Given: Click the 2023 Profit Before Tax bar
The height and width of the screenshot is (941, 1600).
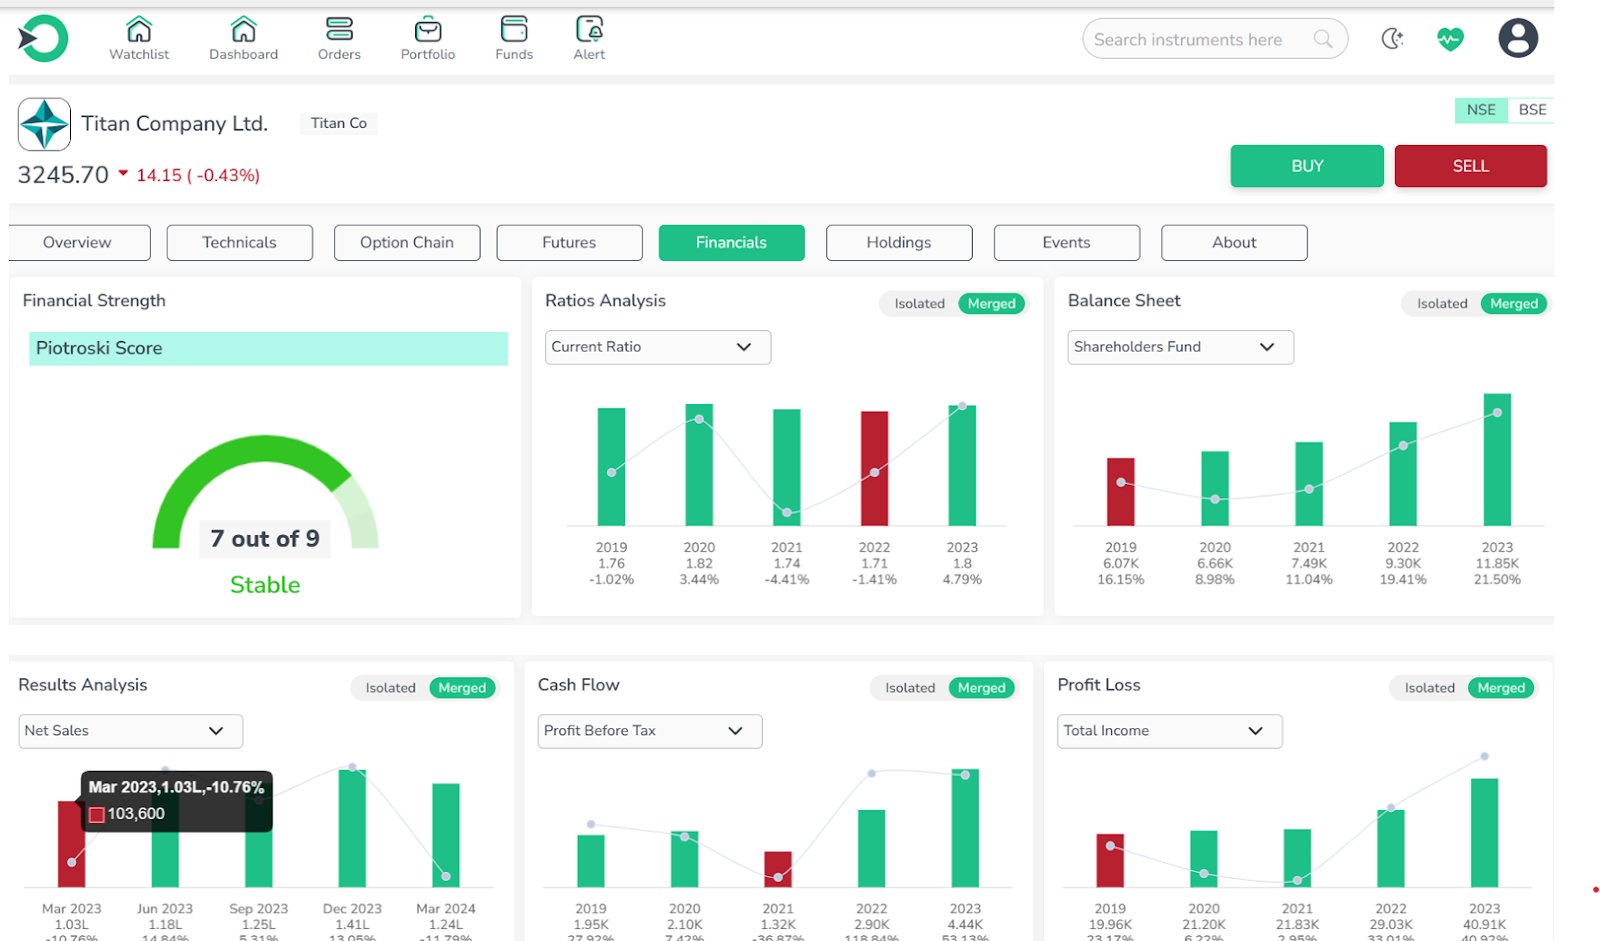Looking at the screenshot, I should pos(965,828).
